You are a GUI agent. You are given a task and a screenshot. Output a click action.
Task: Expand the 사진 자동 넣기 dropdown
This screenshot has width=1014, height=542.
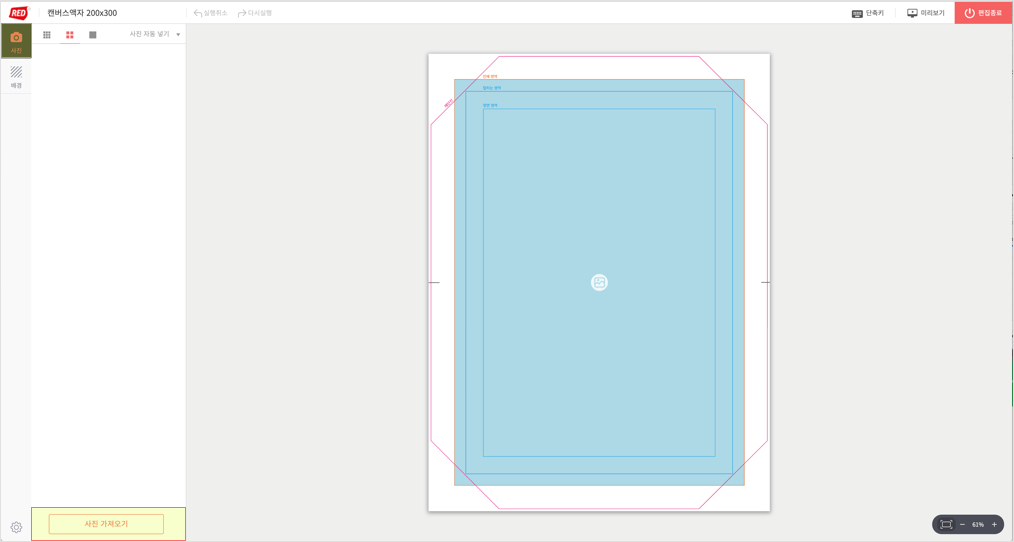[x=155, y=34]
